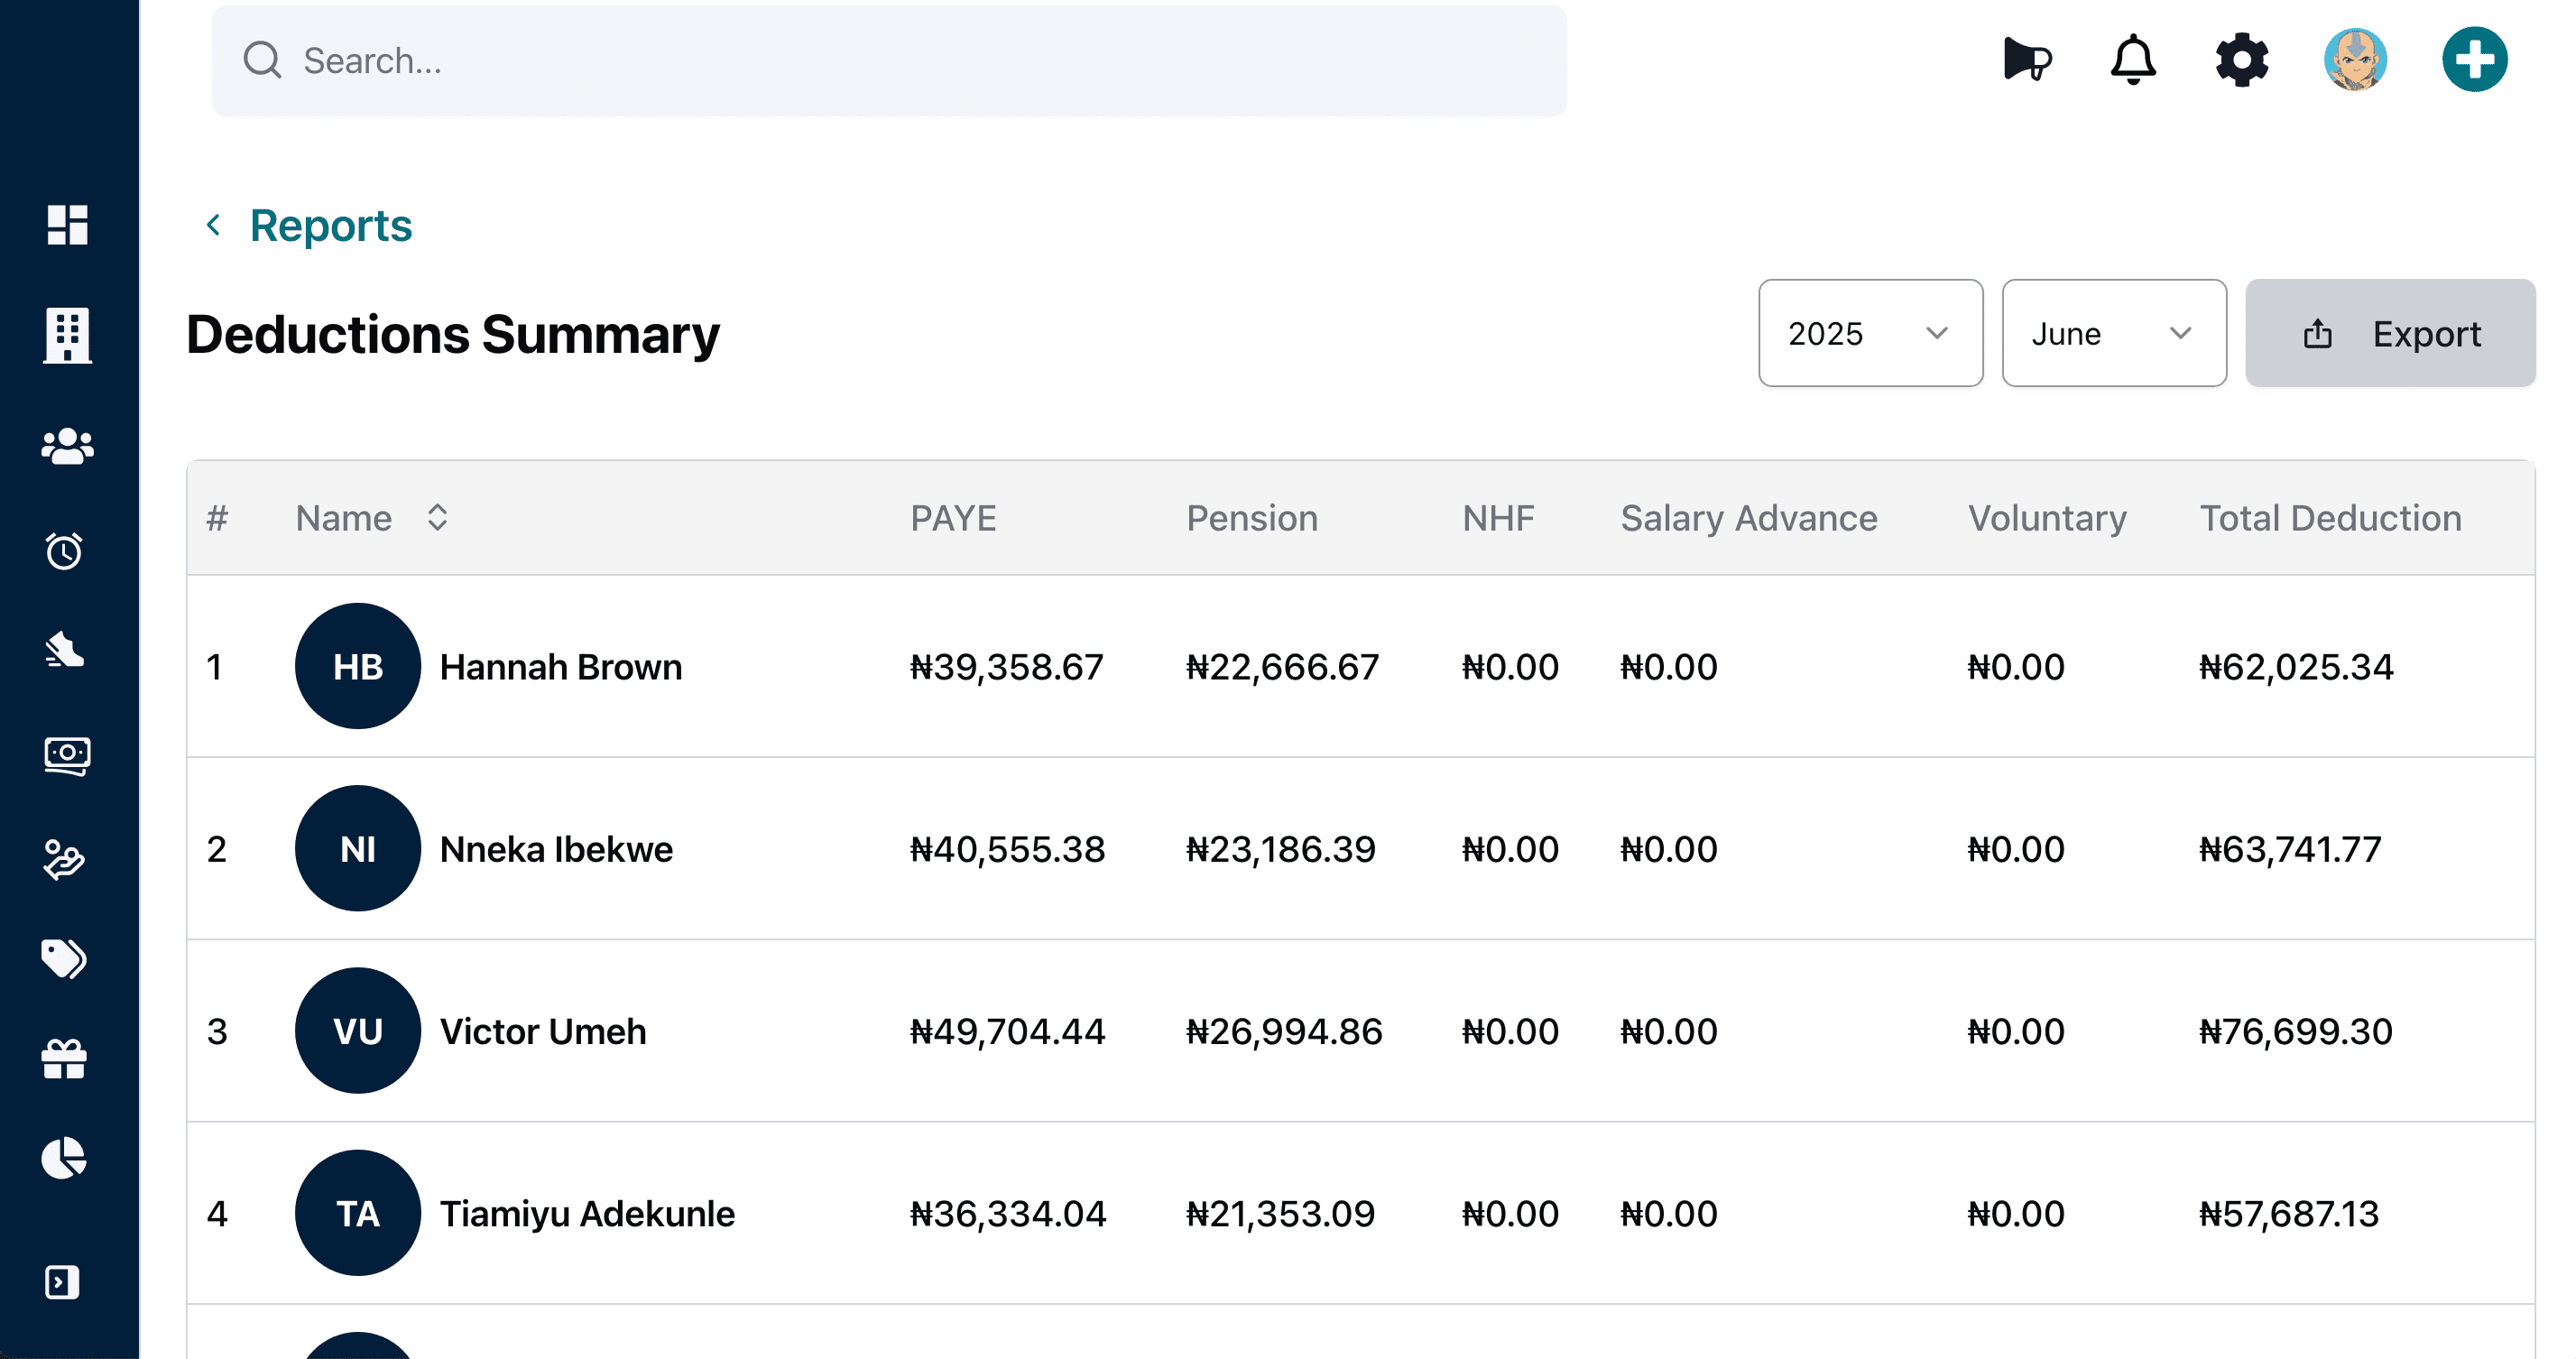
Task: Click the Export button
Action: pos(2390,333)
